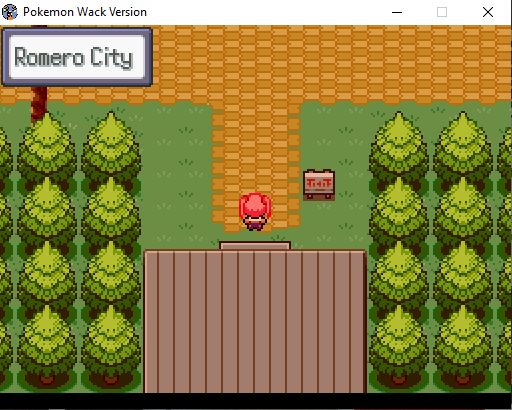
Task: Click the Pokemon Wack Version title text
Action: [85, 12]
